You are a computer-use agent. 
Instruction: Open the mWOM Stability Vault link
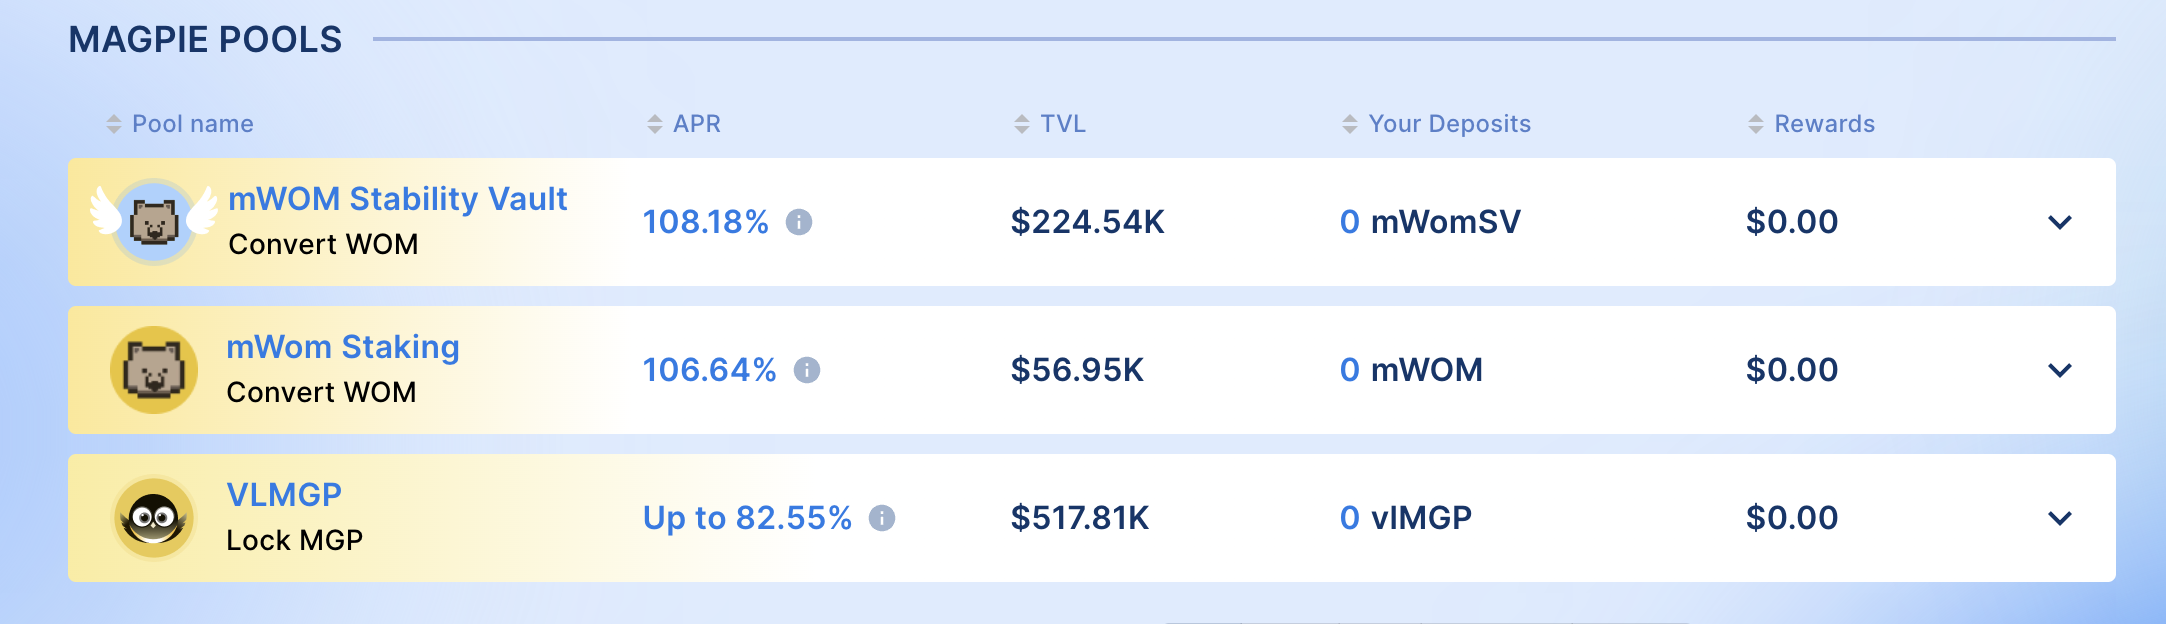pyautogui.click(x=398, y=199)
